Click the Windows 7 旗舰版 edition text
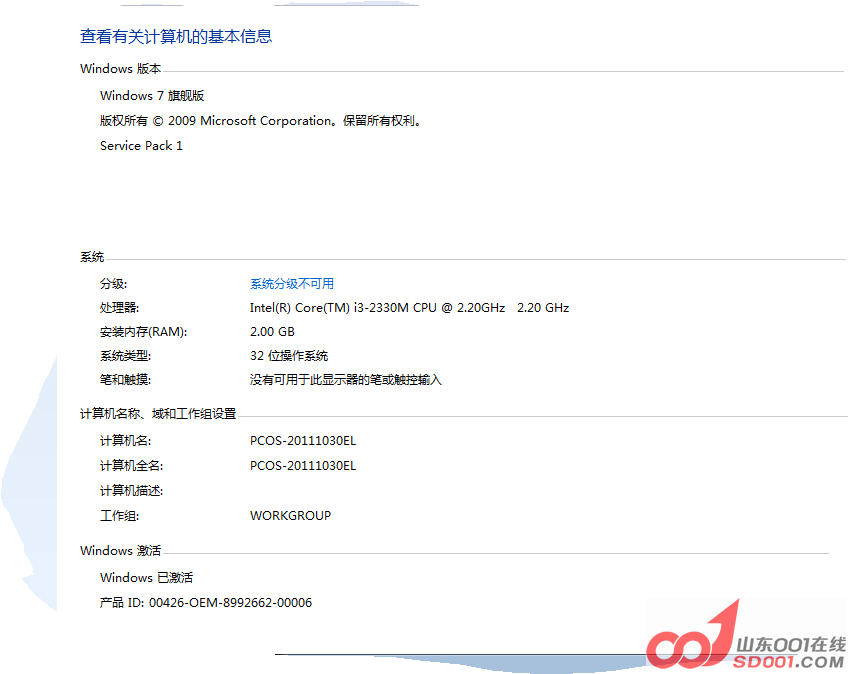 [x=152, y=96]
